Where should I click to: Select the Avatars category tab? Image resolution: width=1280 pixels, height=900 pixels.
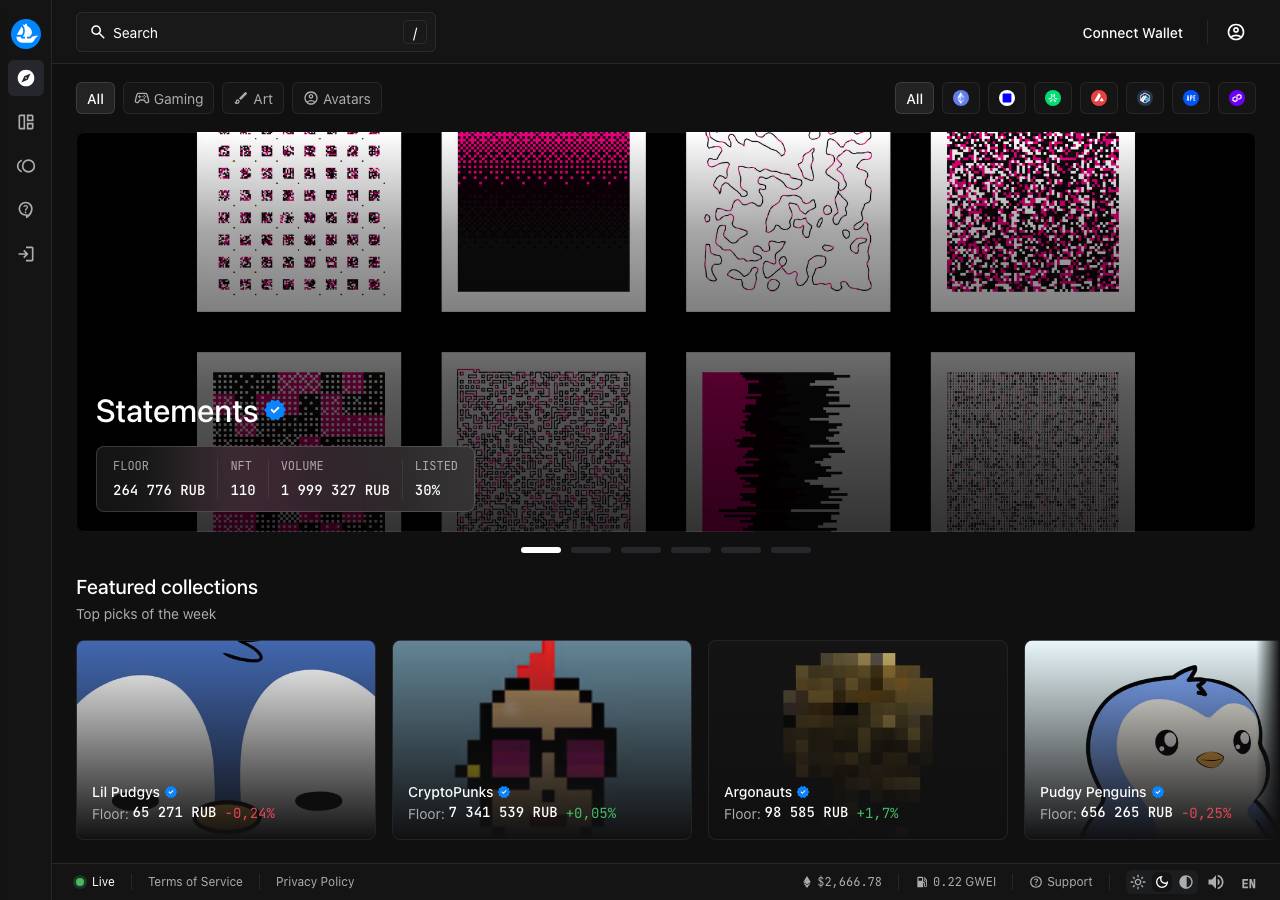tap(337, 98)
